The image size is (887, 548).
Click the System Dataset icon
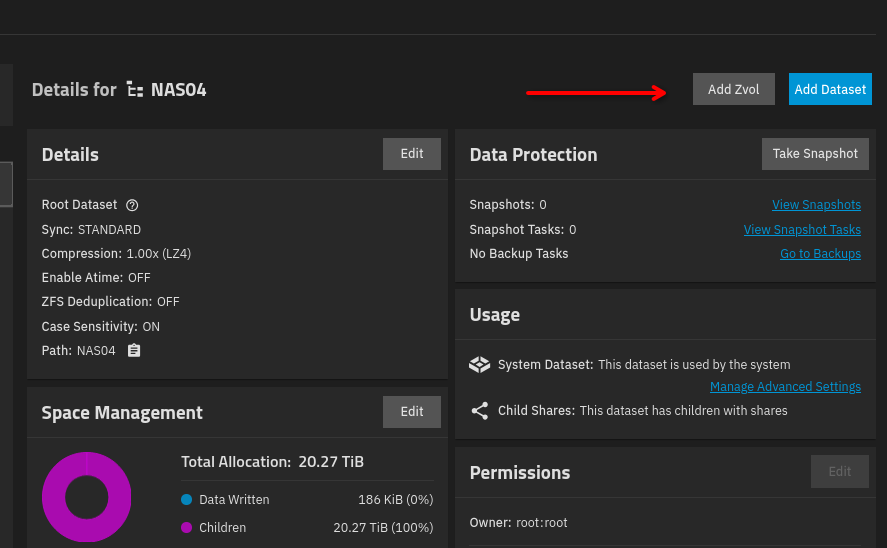click(x=480, y=365)
